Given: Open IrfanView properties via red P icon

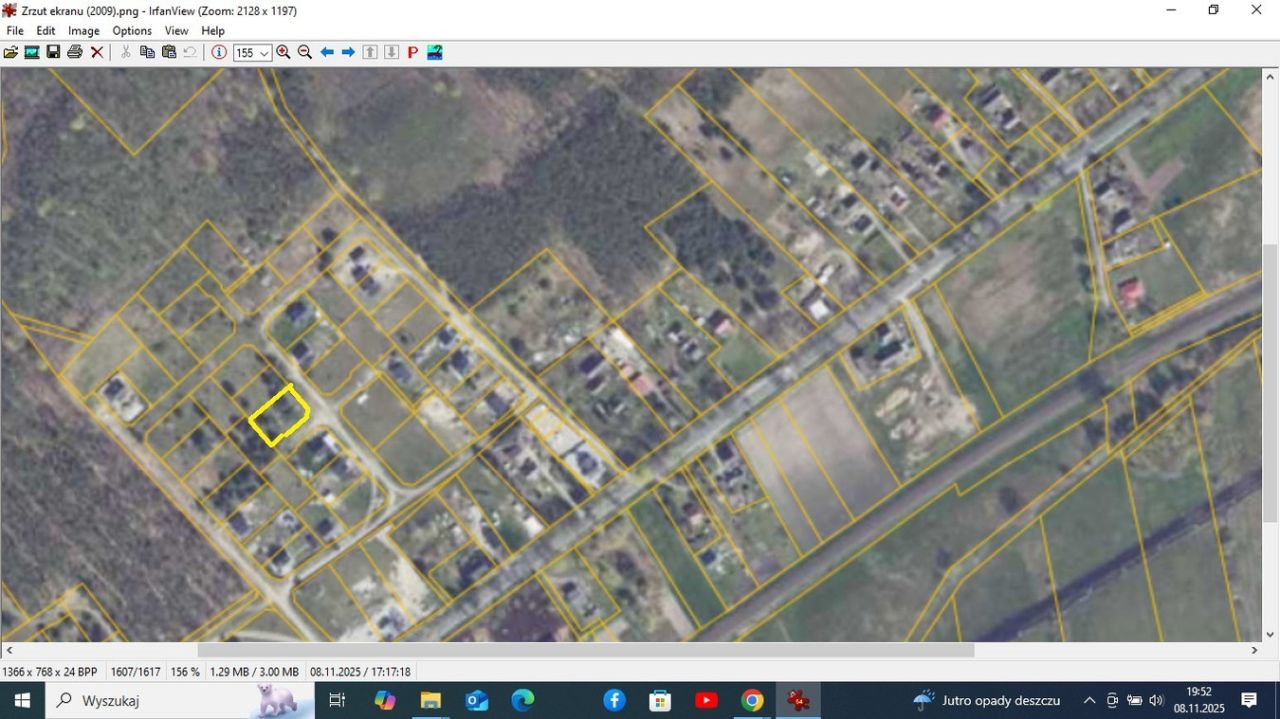Looking at the screenshot, I should tap(412, 52).
